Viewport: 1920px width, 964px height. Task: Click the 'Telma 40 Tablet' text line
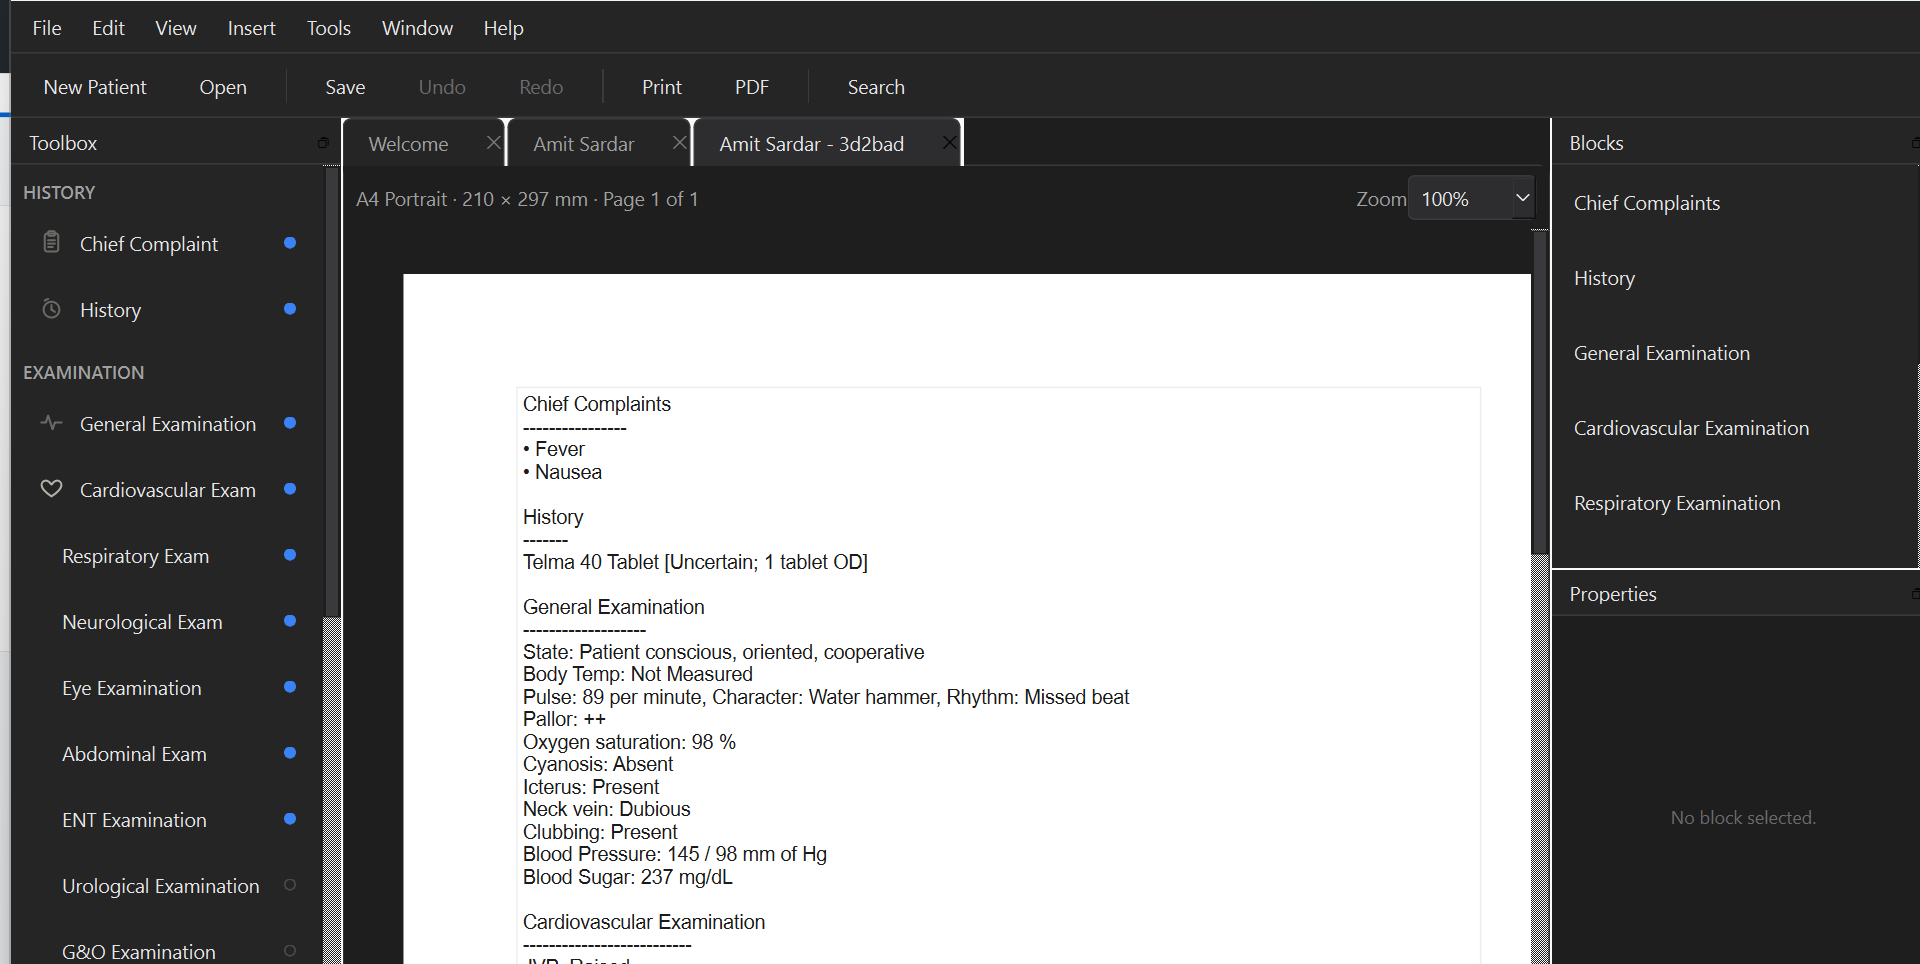point(695,562)
